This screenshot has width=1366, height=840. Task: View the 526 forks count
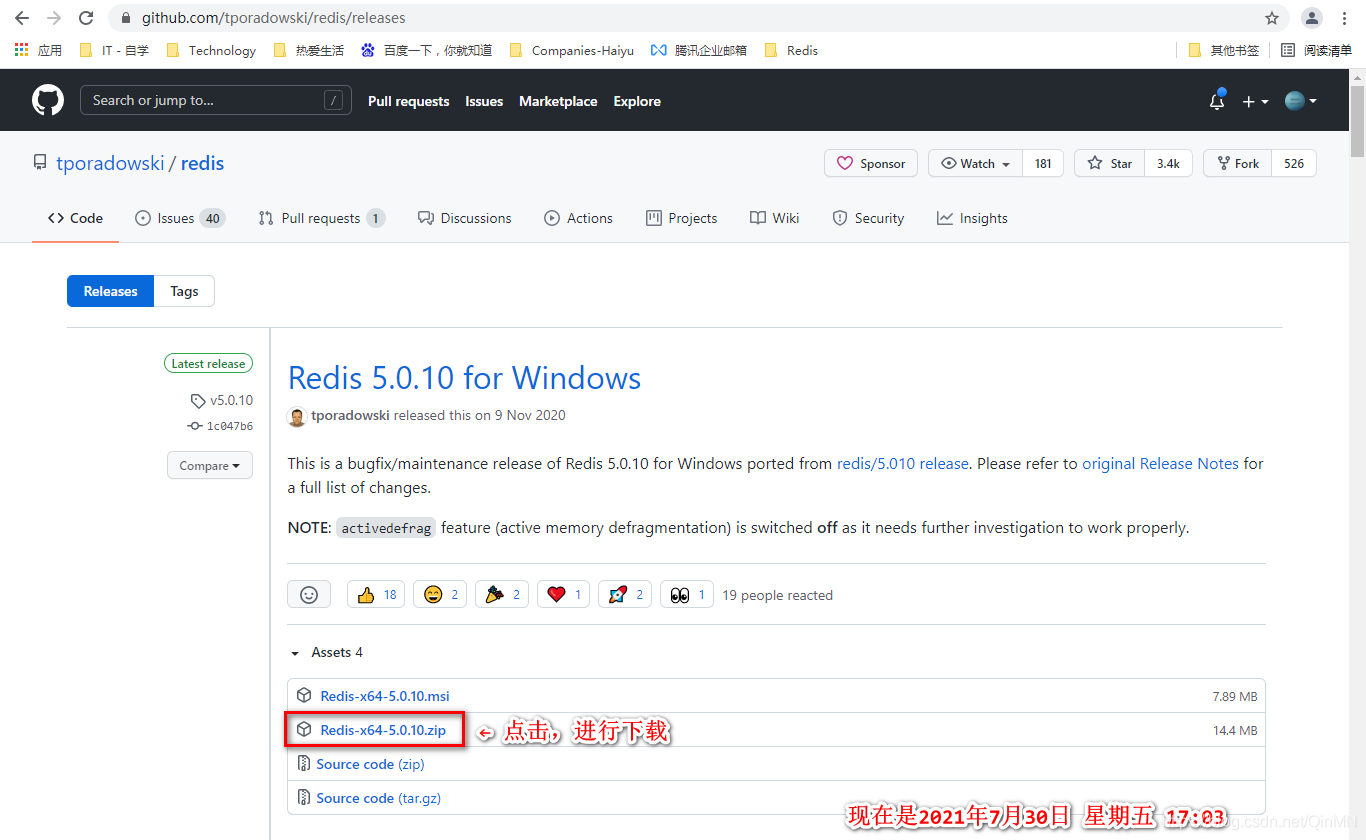click(x=1294, y=163)
